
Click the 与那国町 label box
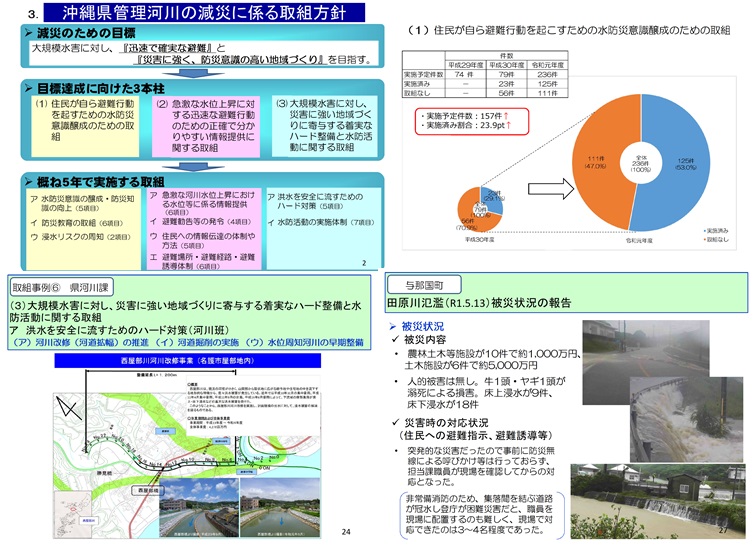pos(424,285)
